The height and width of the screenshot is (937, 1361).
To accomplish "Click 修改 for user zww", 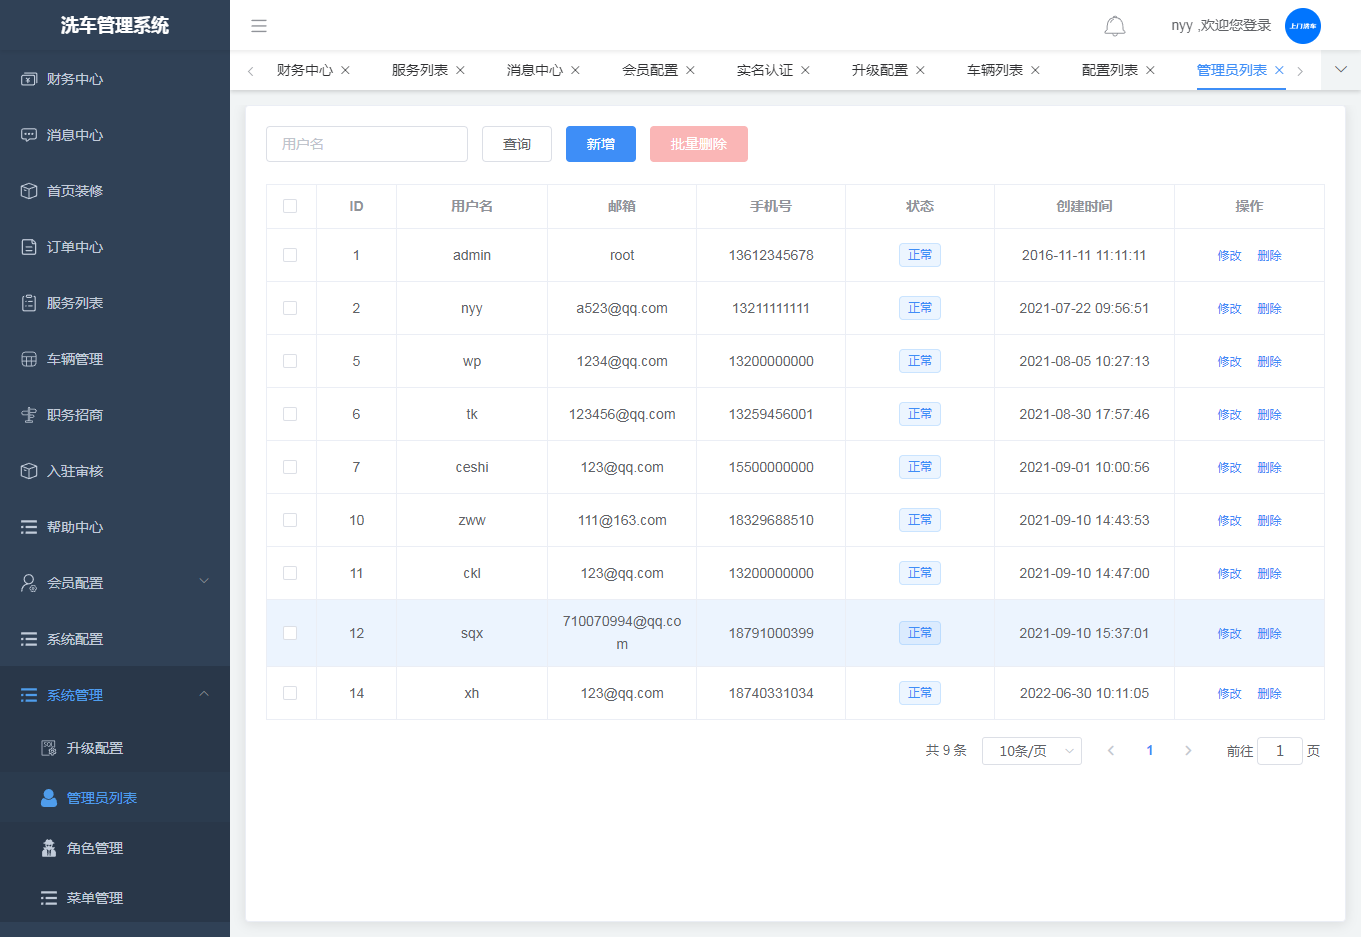I will (1229, 521).
